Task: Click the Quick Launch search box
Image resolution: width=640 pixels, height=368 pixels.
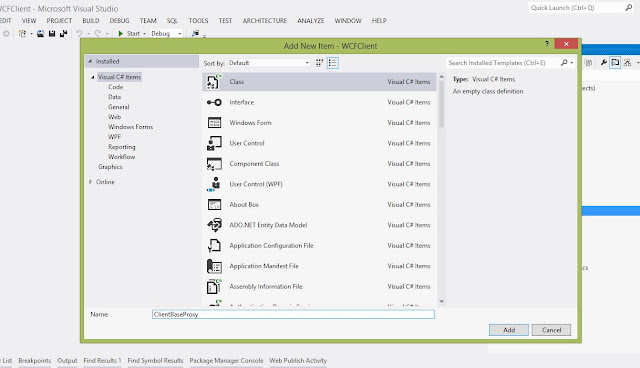Action: click(x=576, y=7)
